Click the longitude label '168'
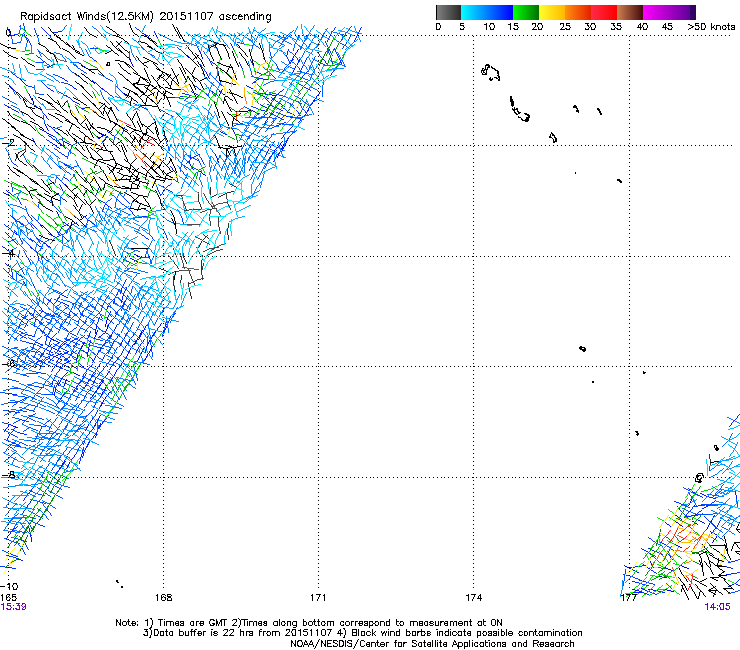740x650 pixels. tap(163, 598)
